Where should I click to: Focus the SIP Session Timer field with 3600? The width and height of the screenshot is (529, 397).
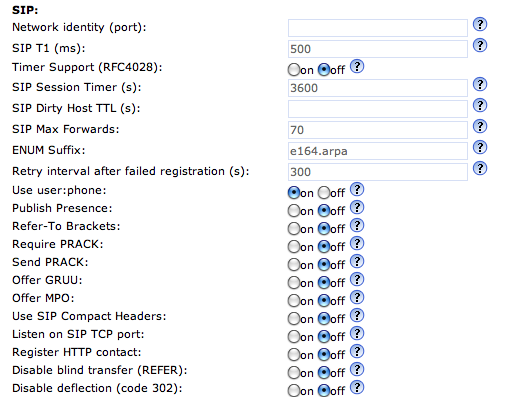pyautogui.click(x=378, y=88)
